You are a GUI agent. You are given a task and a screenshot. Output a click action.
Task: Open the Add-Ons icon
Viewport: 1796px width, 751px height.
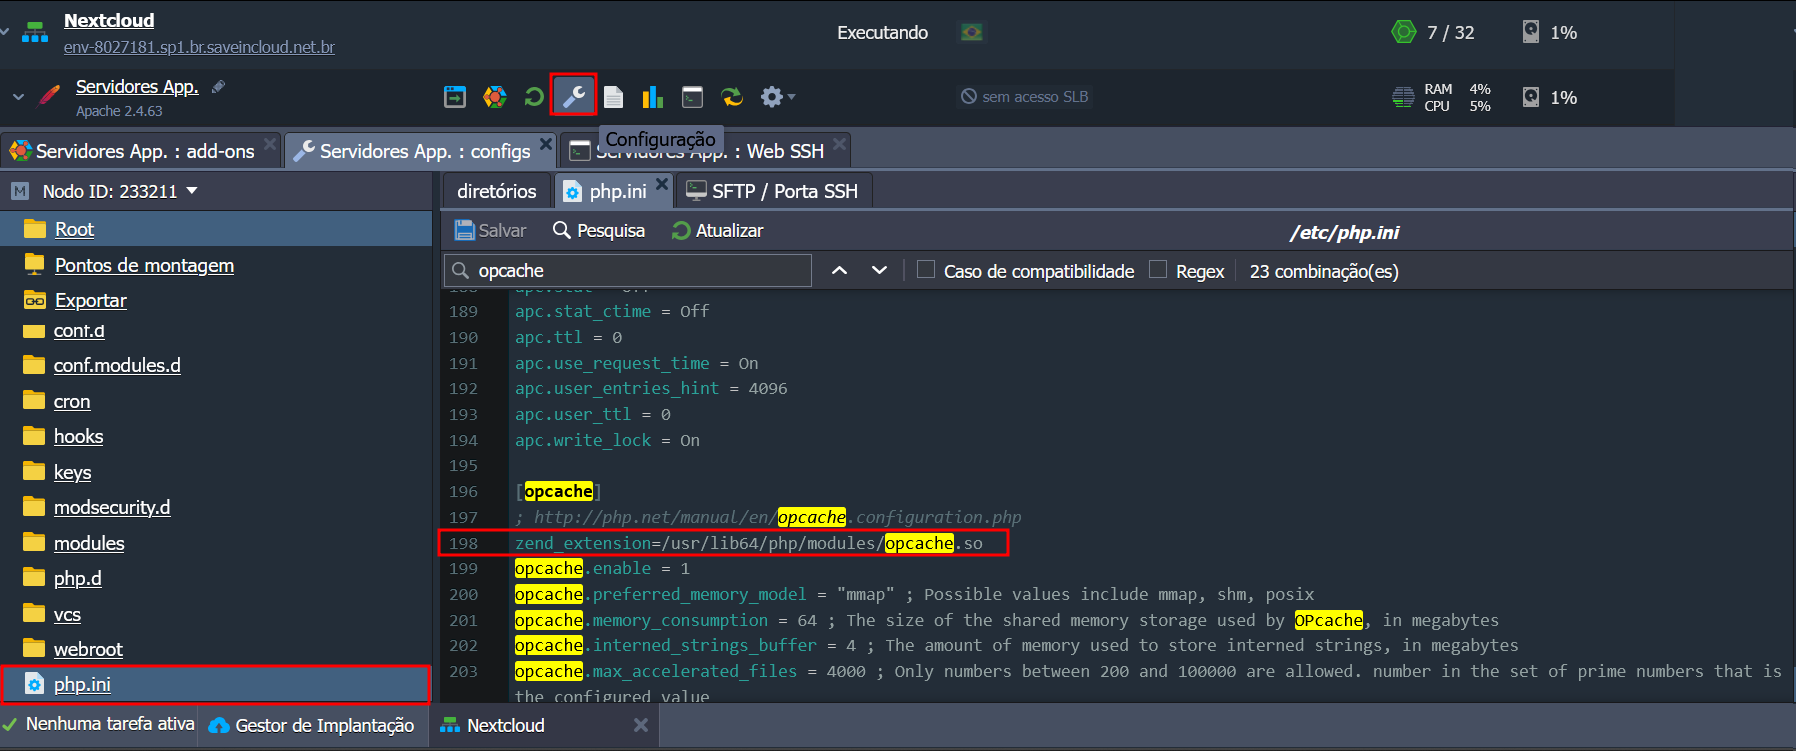[495, 97]
